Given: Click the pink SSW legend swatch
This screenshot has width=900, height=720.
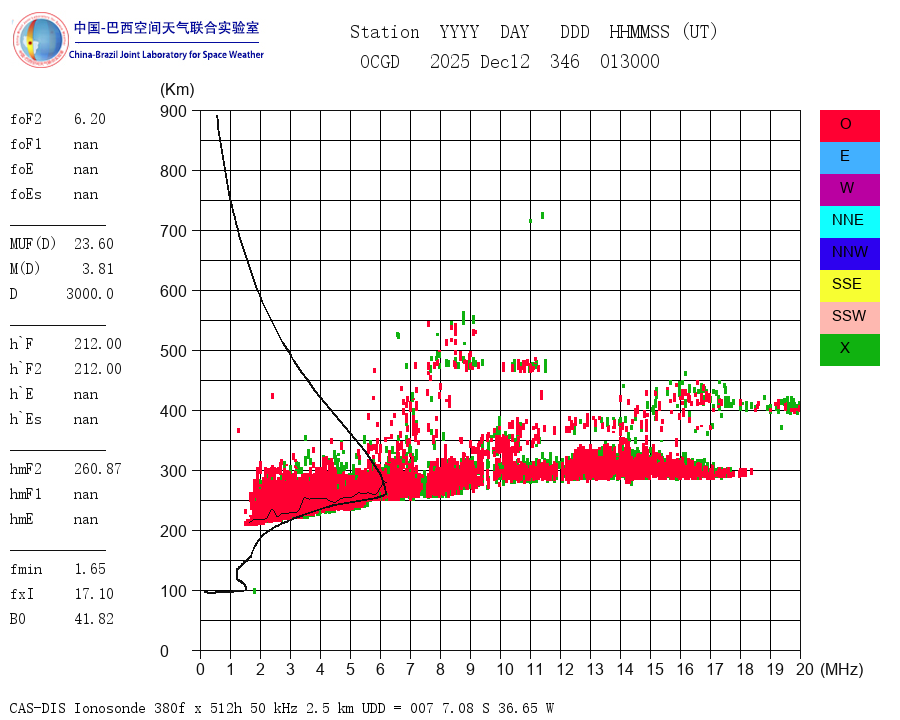Looking at the screenshot, I should click(x=849, y=318).
